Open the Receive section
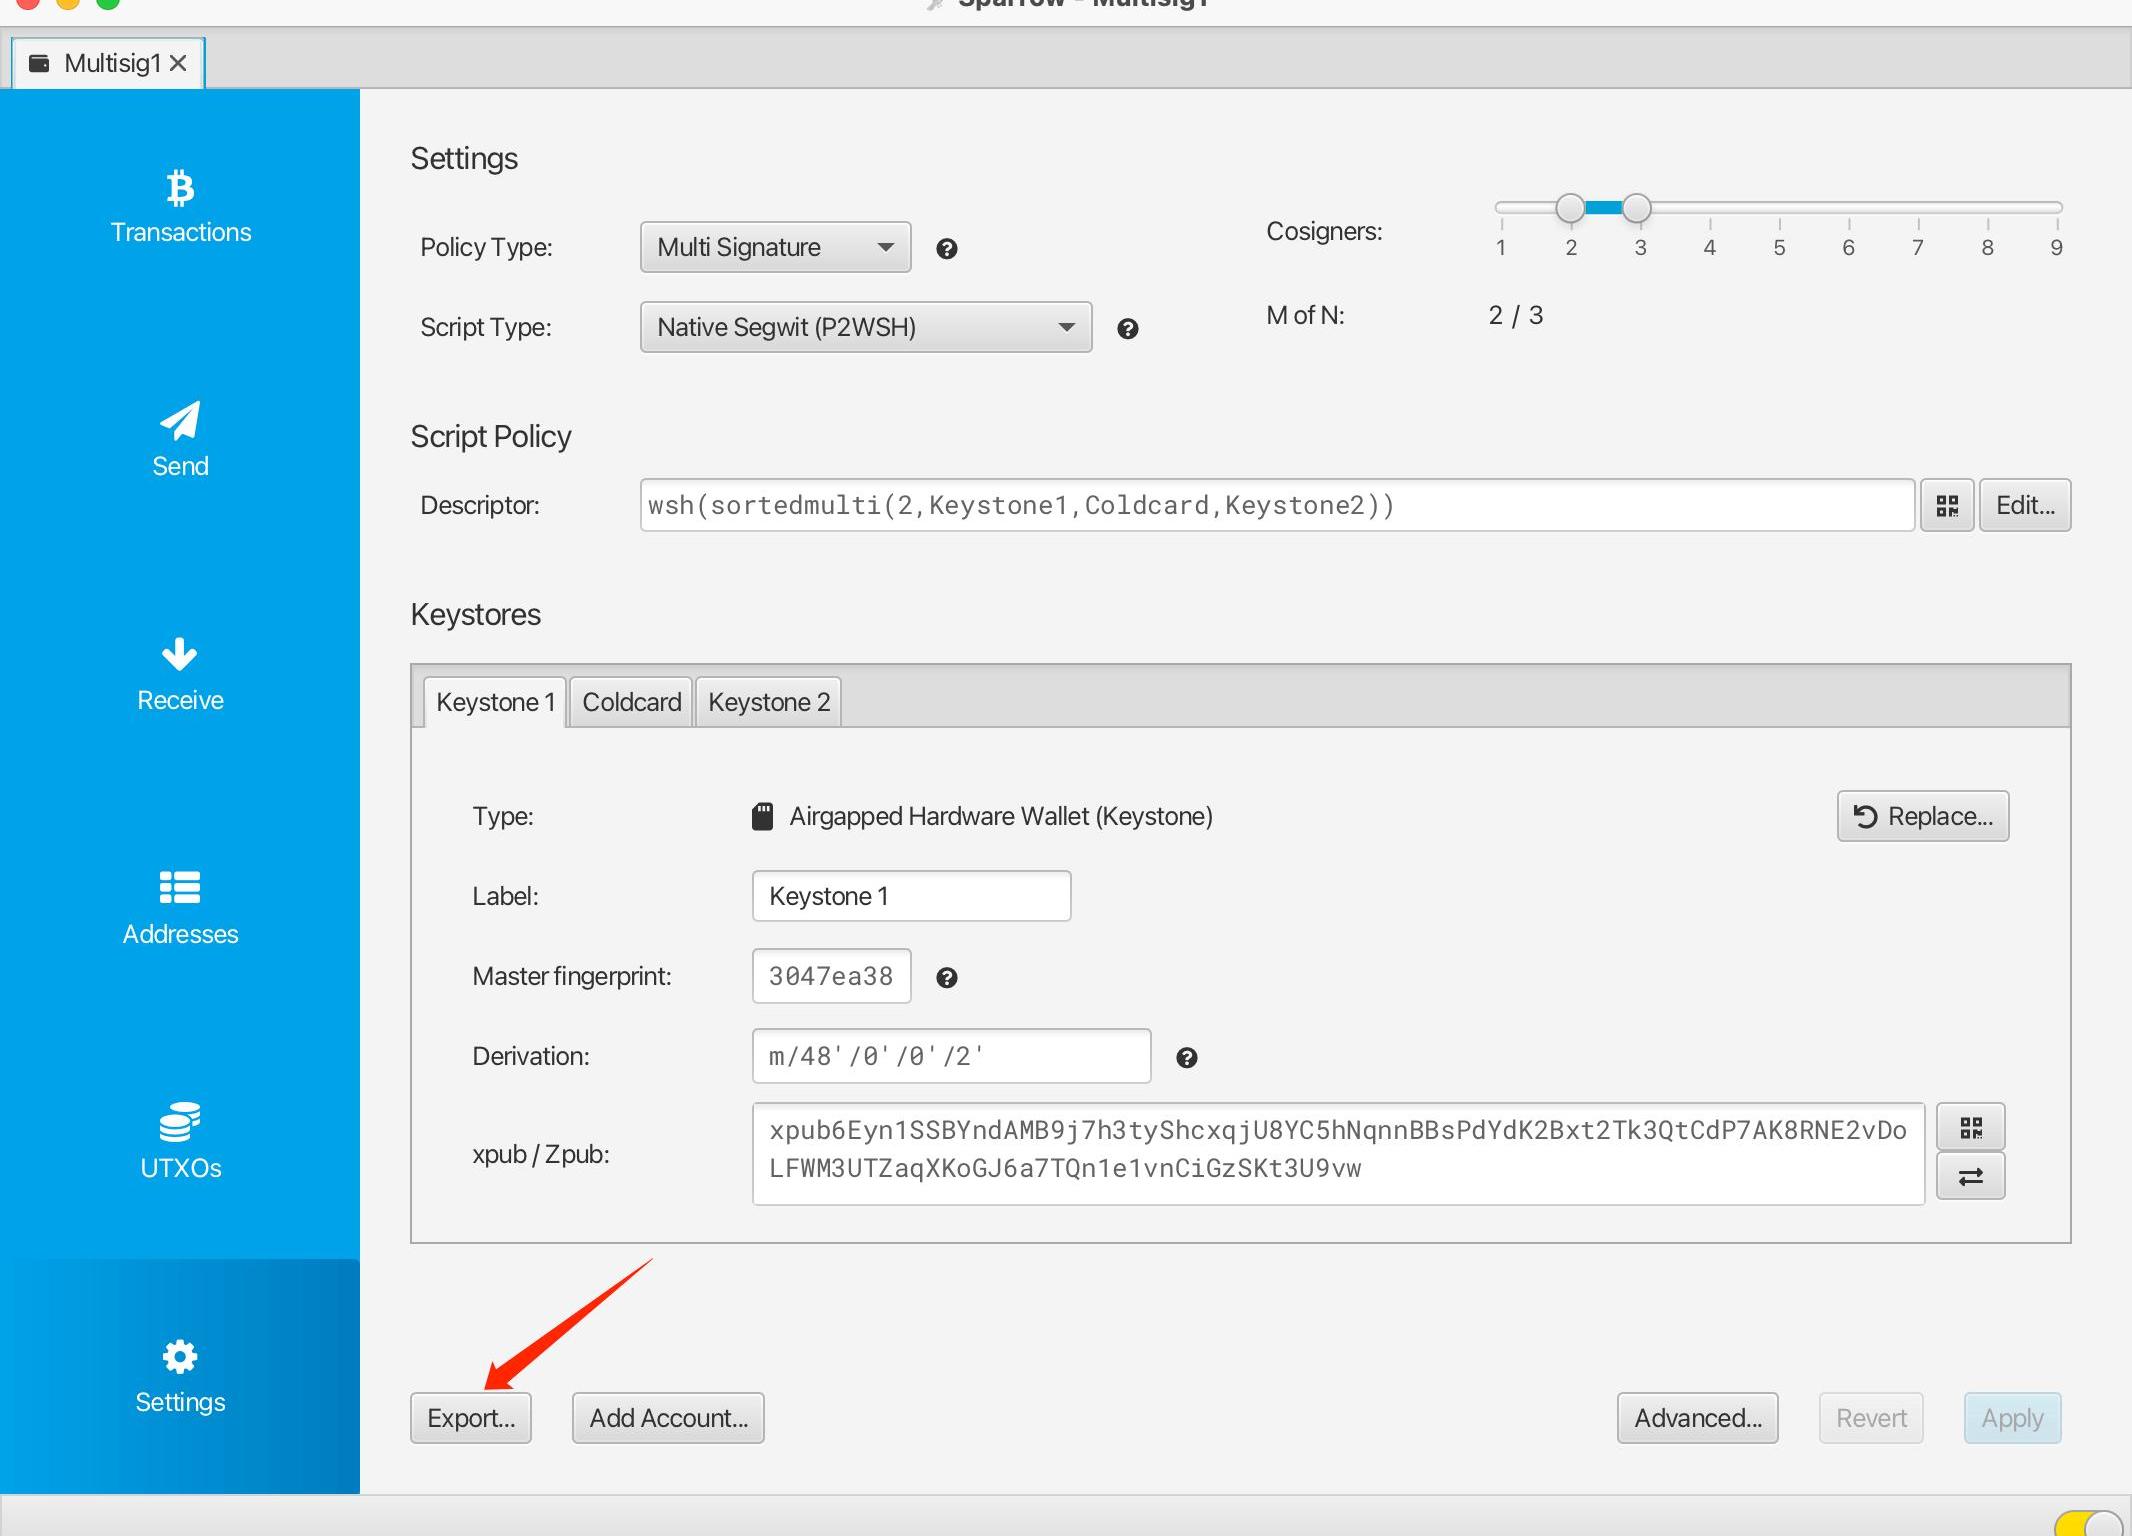 [x=180, y=675]
